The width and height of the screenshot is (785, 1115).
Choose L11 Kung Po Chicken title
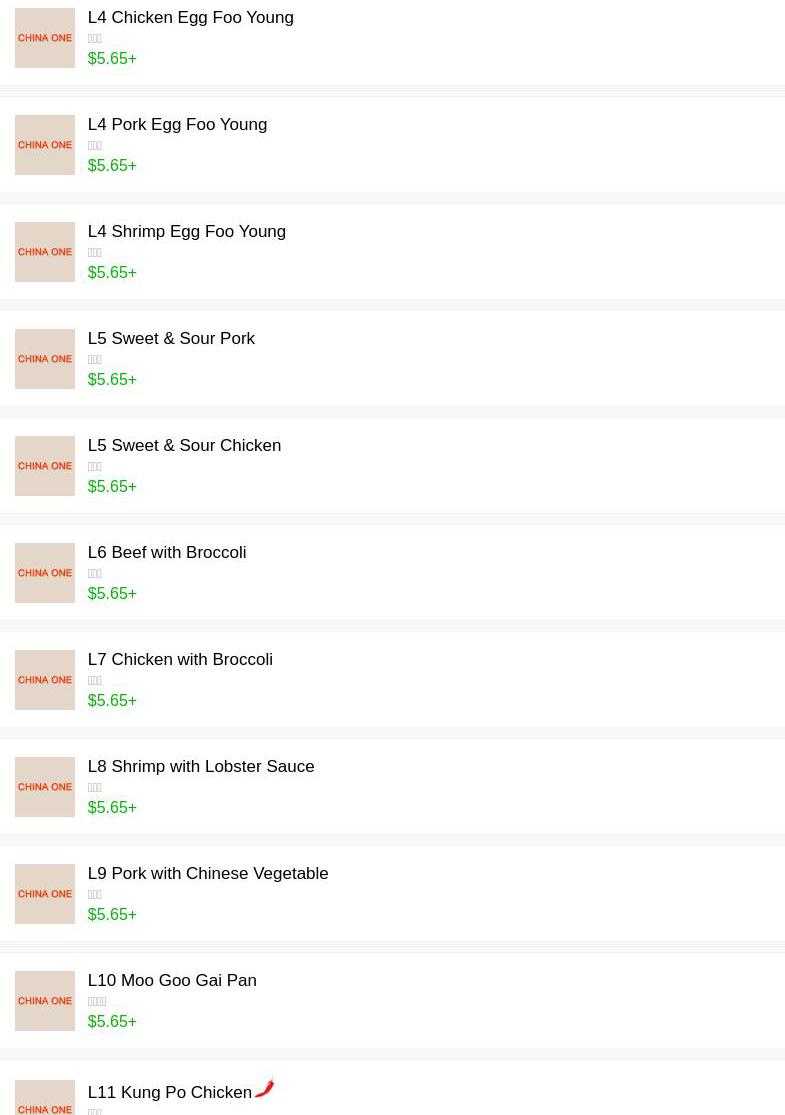169,1093
